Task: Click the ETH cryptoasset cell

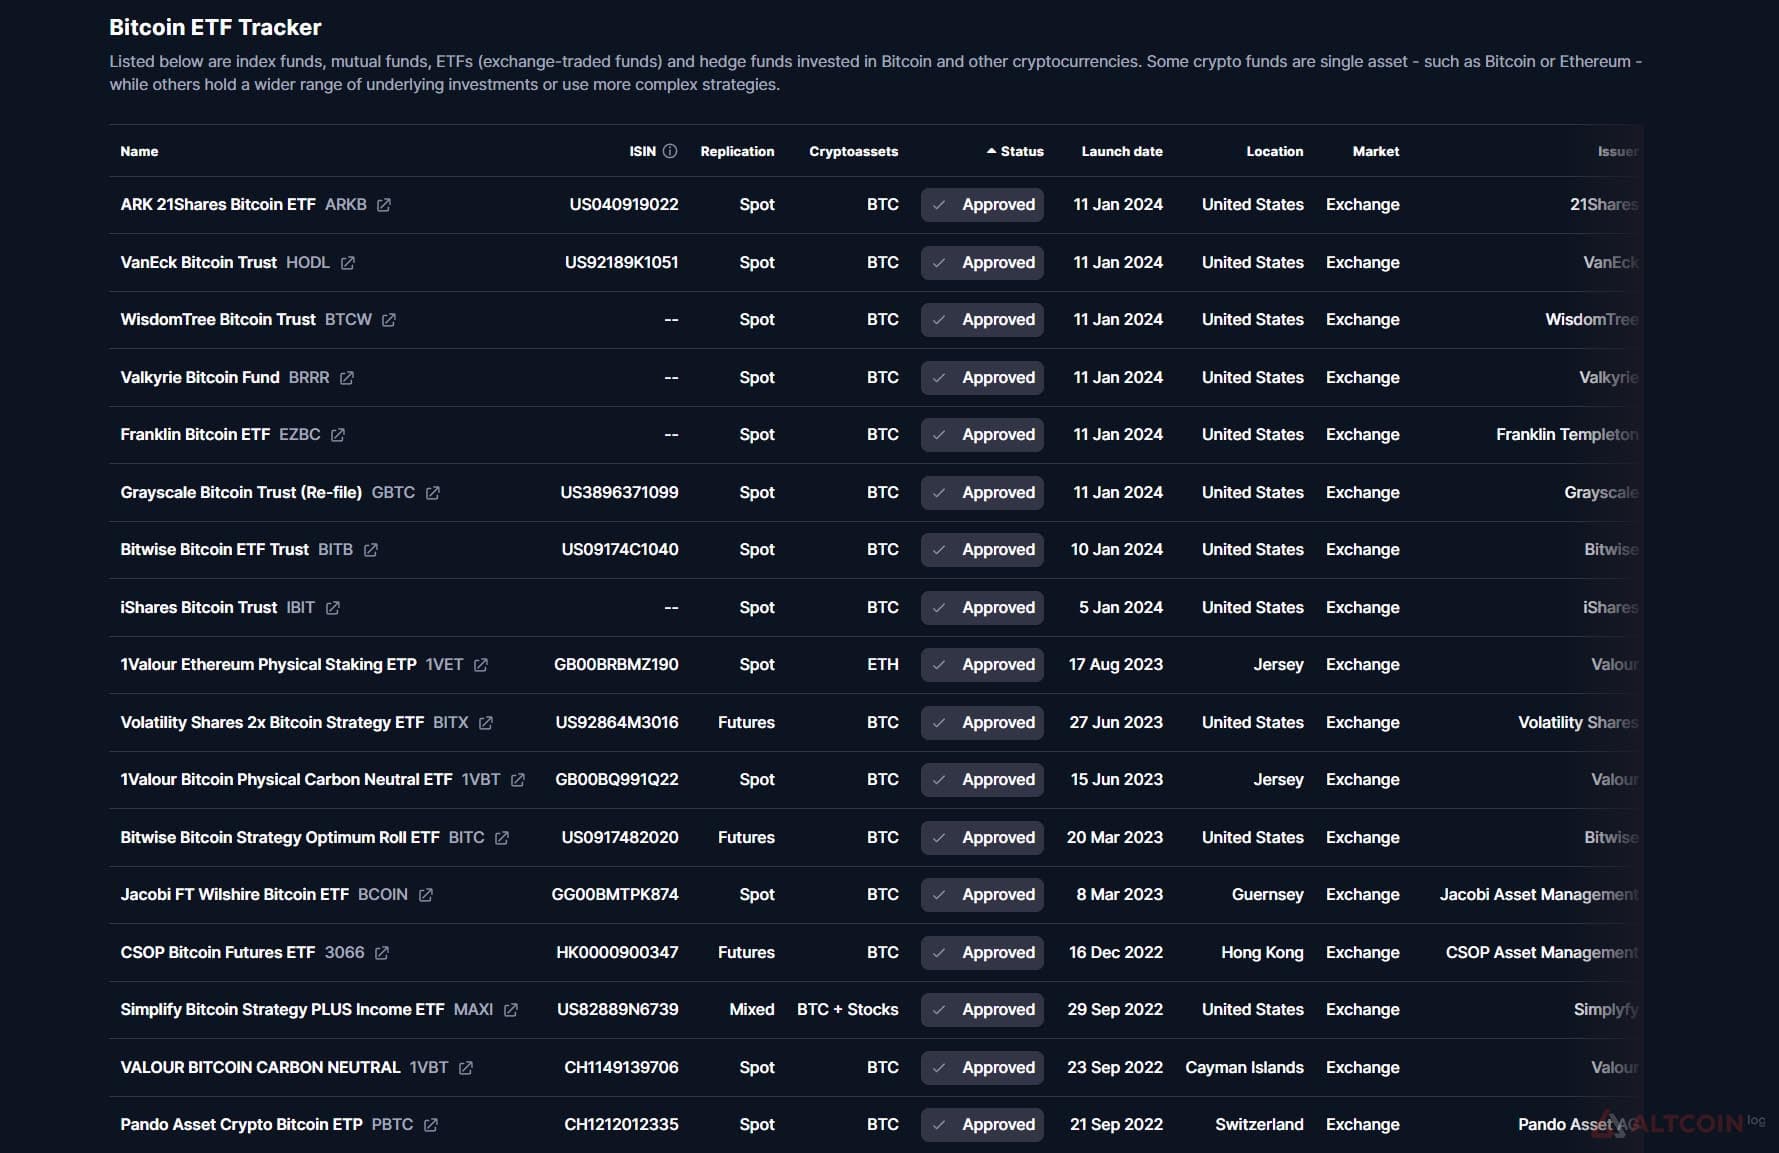Action: 883,664
